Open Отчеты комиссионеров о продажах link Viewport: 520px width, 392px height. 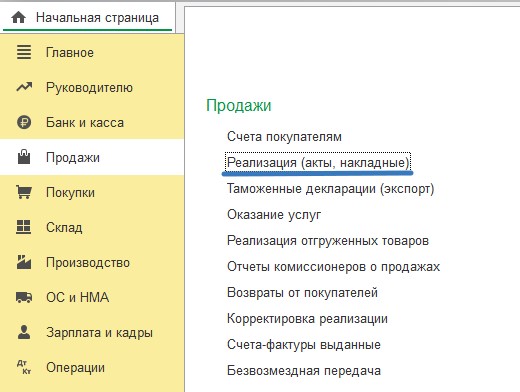pyautogui.click(x=334, y=267)
